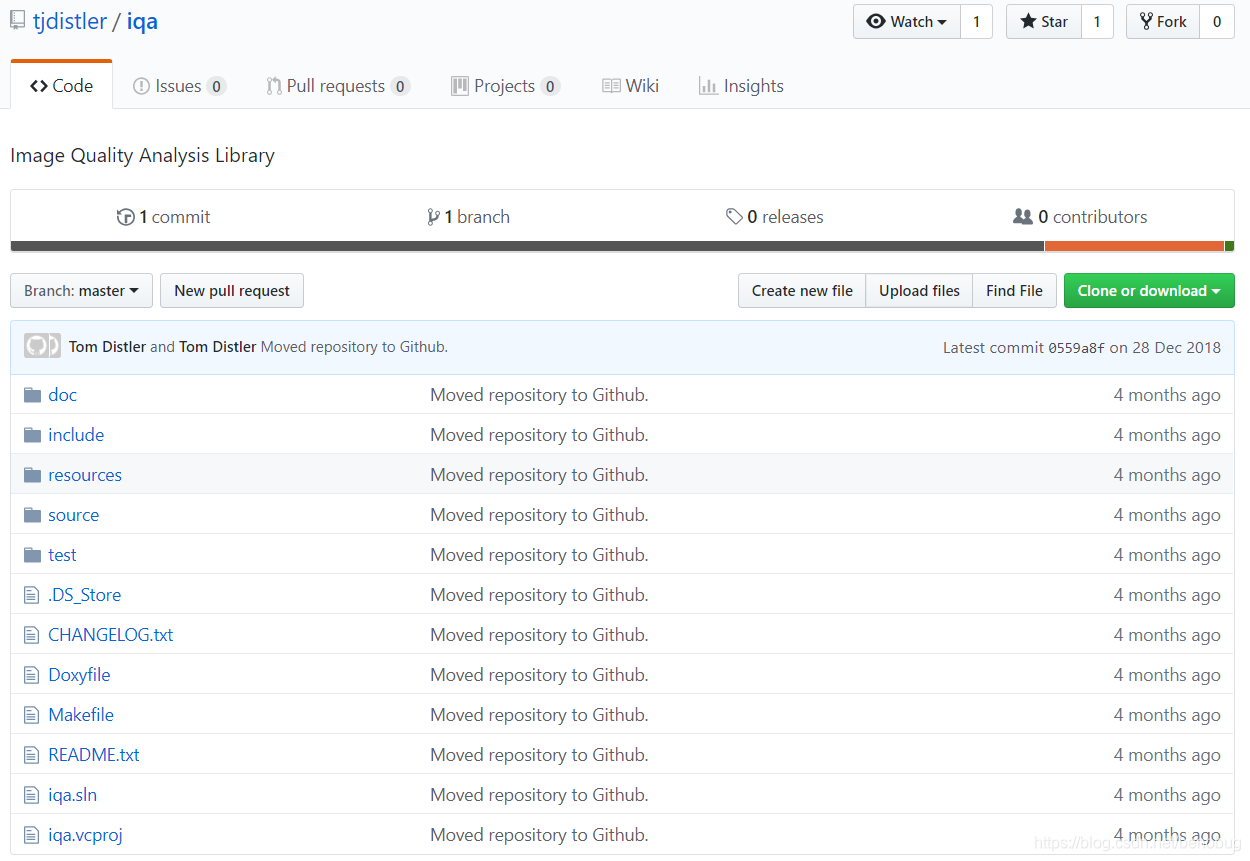Click the README.txt file icon

click(x=31, y=755)
